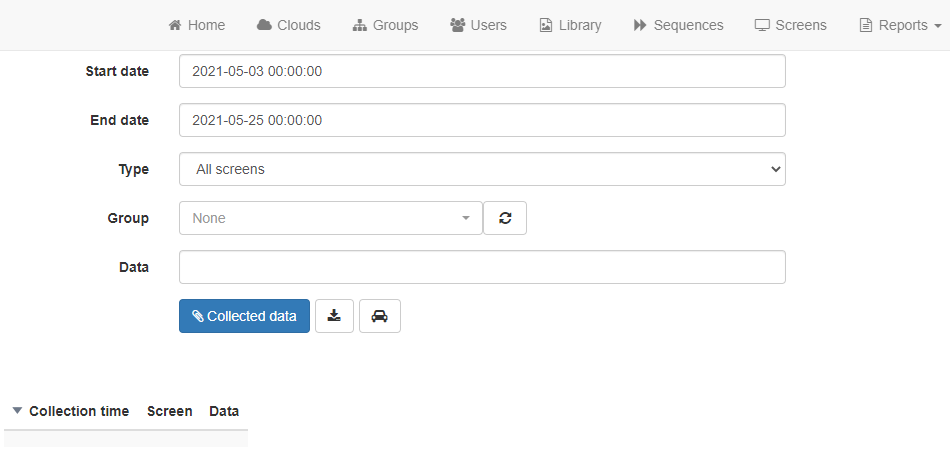950x461 pixels.
Task: Go to the Sequences menu item
Action: pos(679,25)
